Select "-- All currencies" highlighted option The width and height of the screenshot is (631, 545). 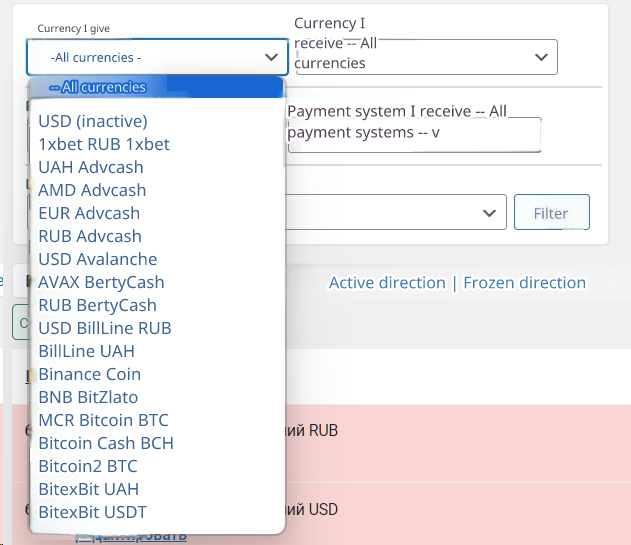pyautogui.click(x=98, y=87)
